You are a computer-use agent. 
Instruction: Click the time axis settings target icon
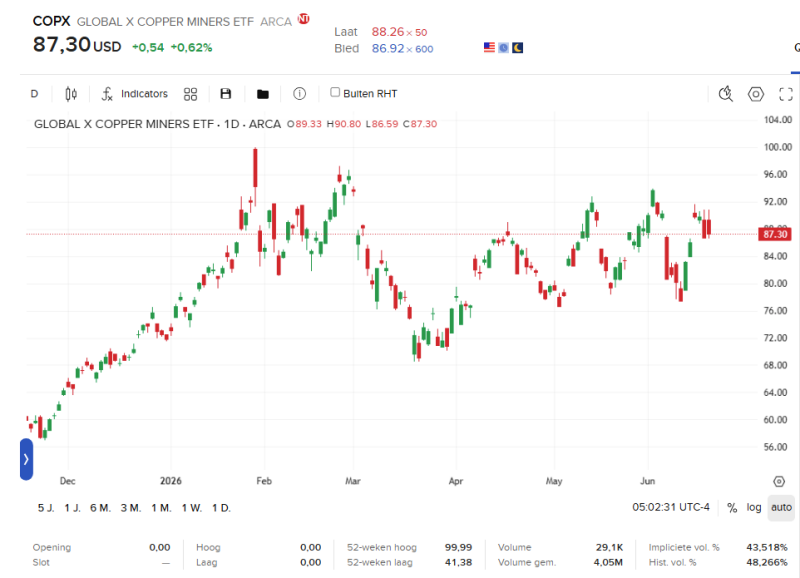tap(779, 482)
